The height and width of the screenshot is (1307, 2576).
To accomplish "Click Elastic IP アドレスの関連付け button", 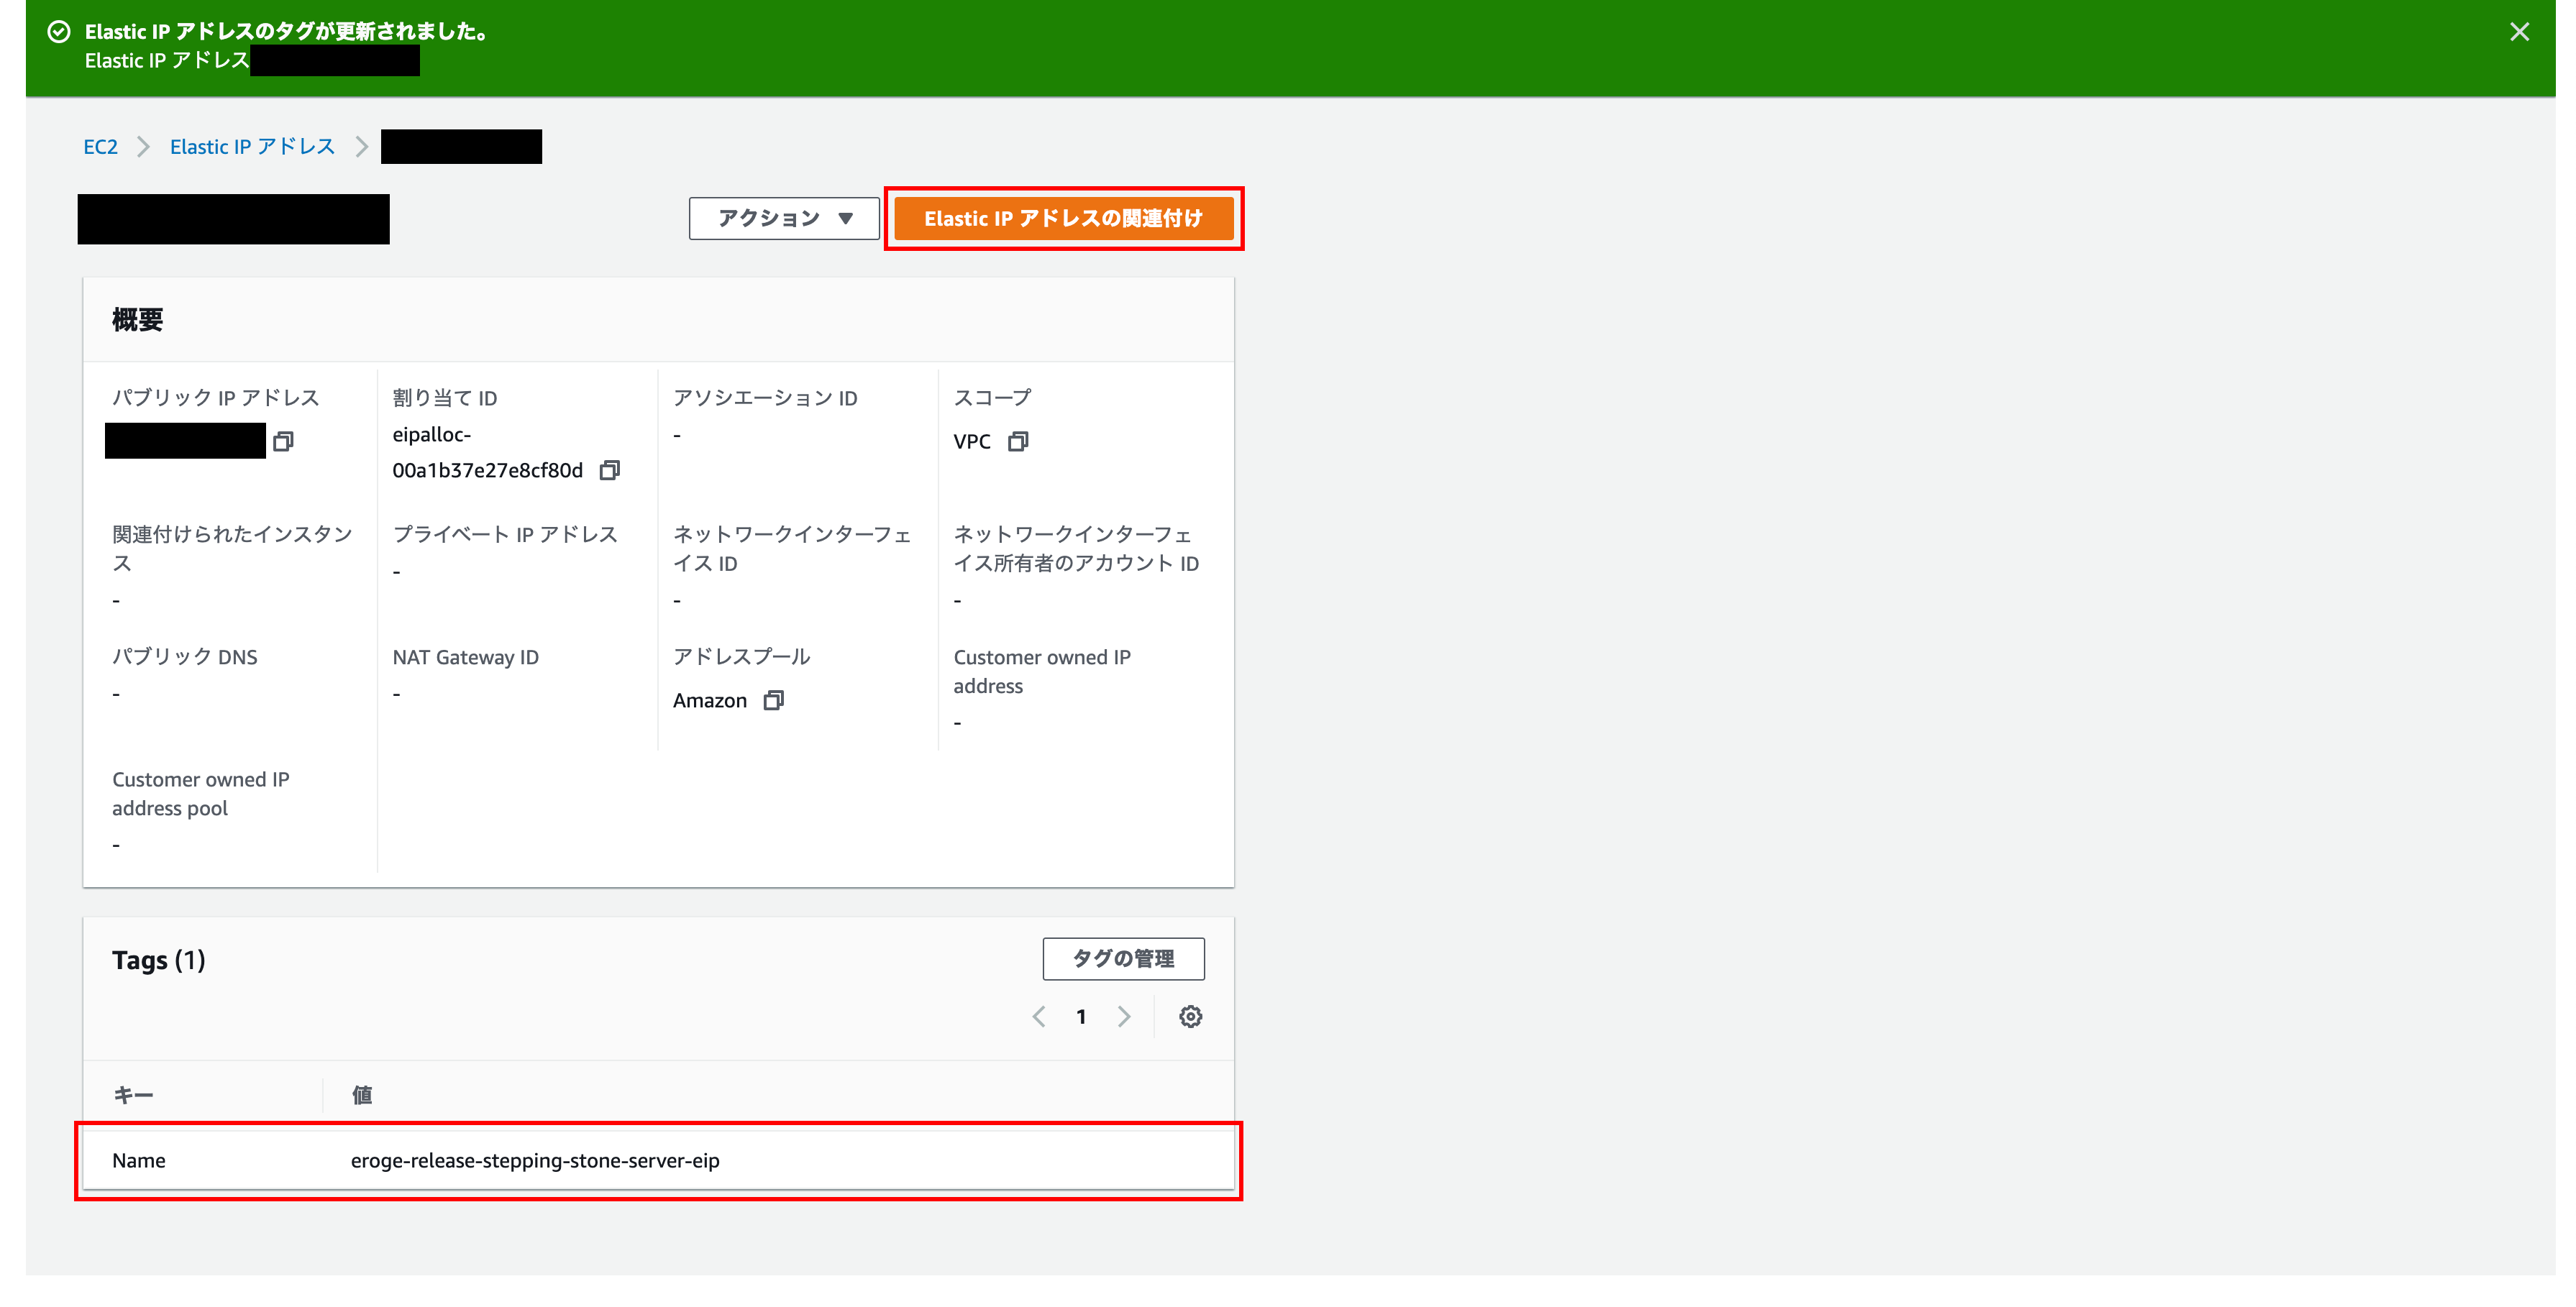I will 1063,218.
